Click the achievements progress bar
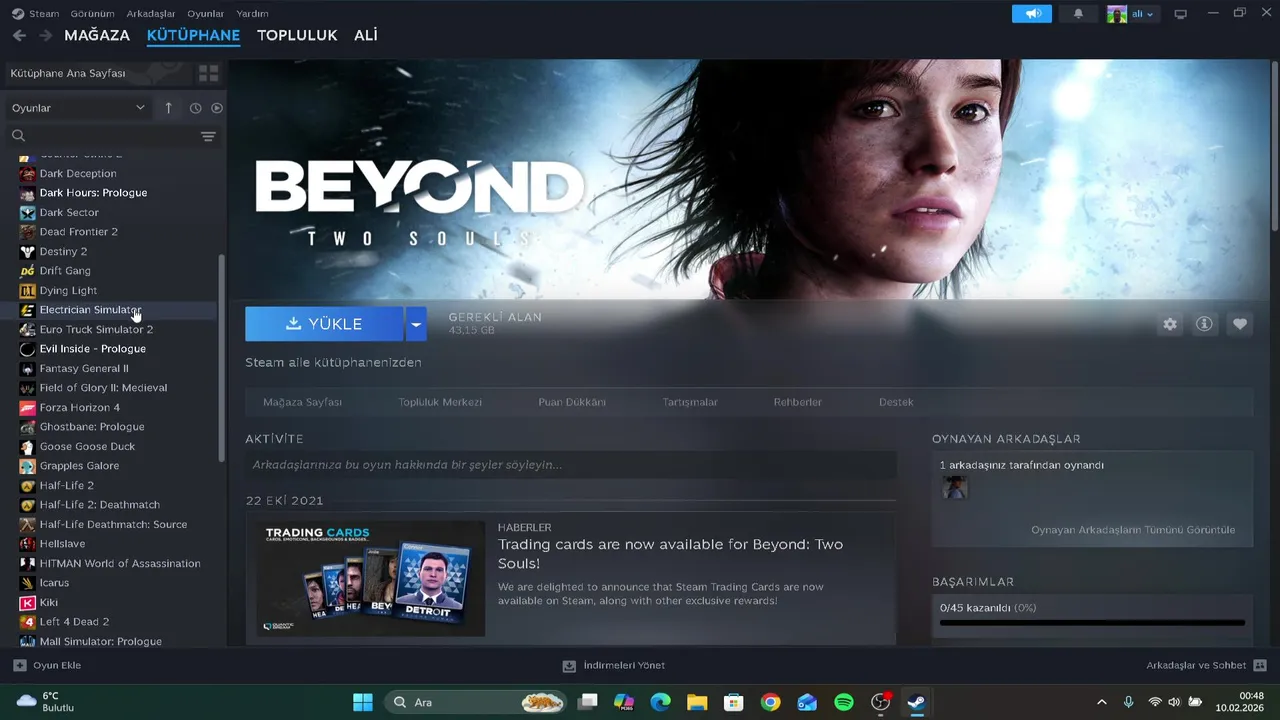 click(x=1092, y=623)
